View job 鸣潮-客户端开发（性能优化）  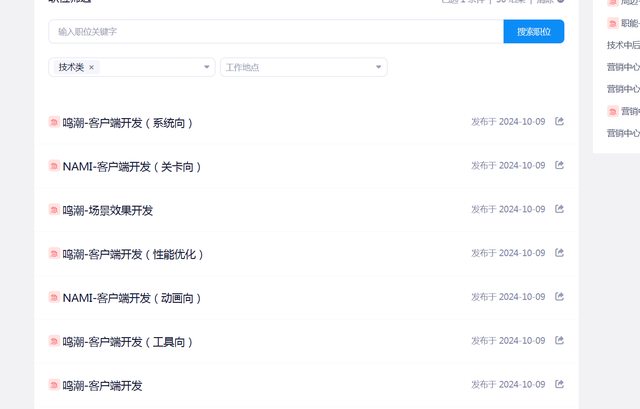point(133,255)
